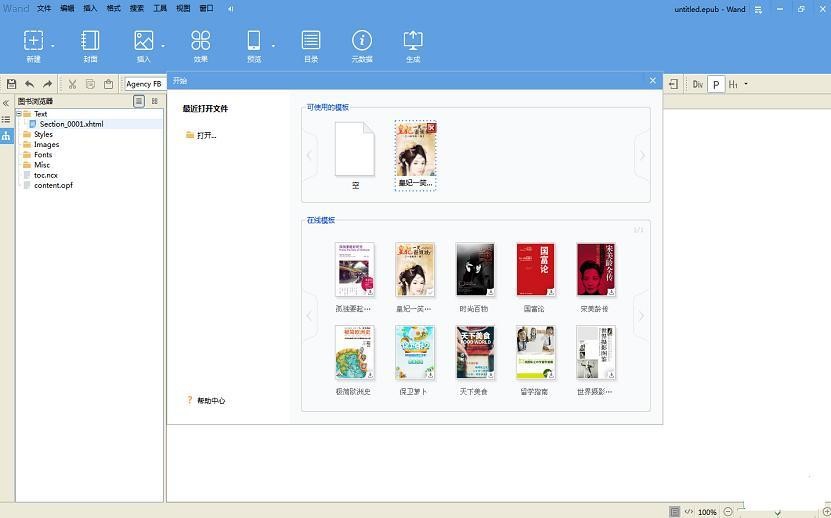Screen dimensions: 831x518
Task: Redo the last action
Action: (48, 84)
